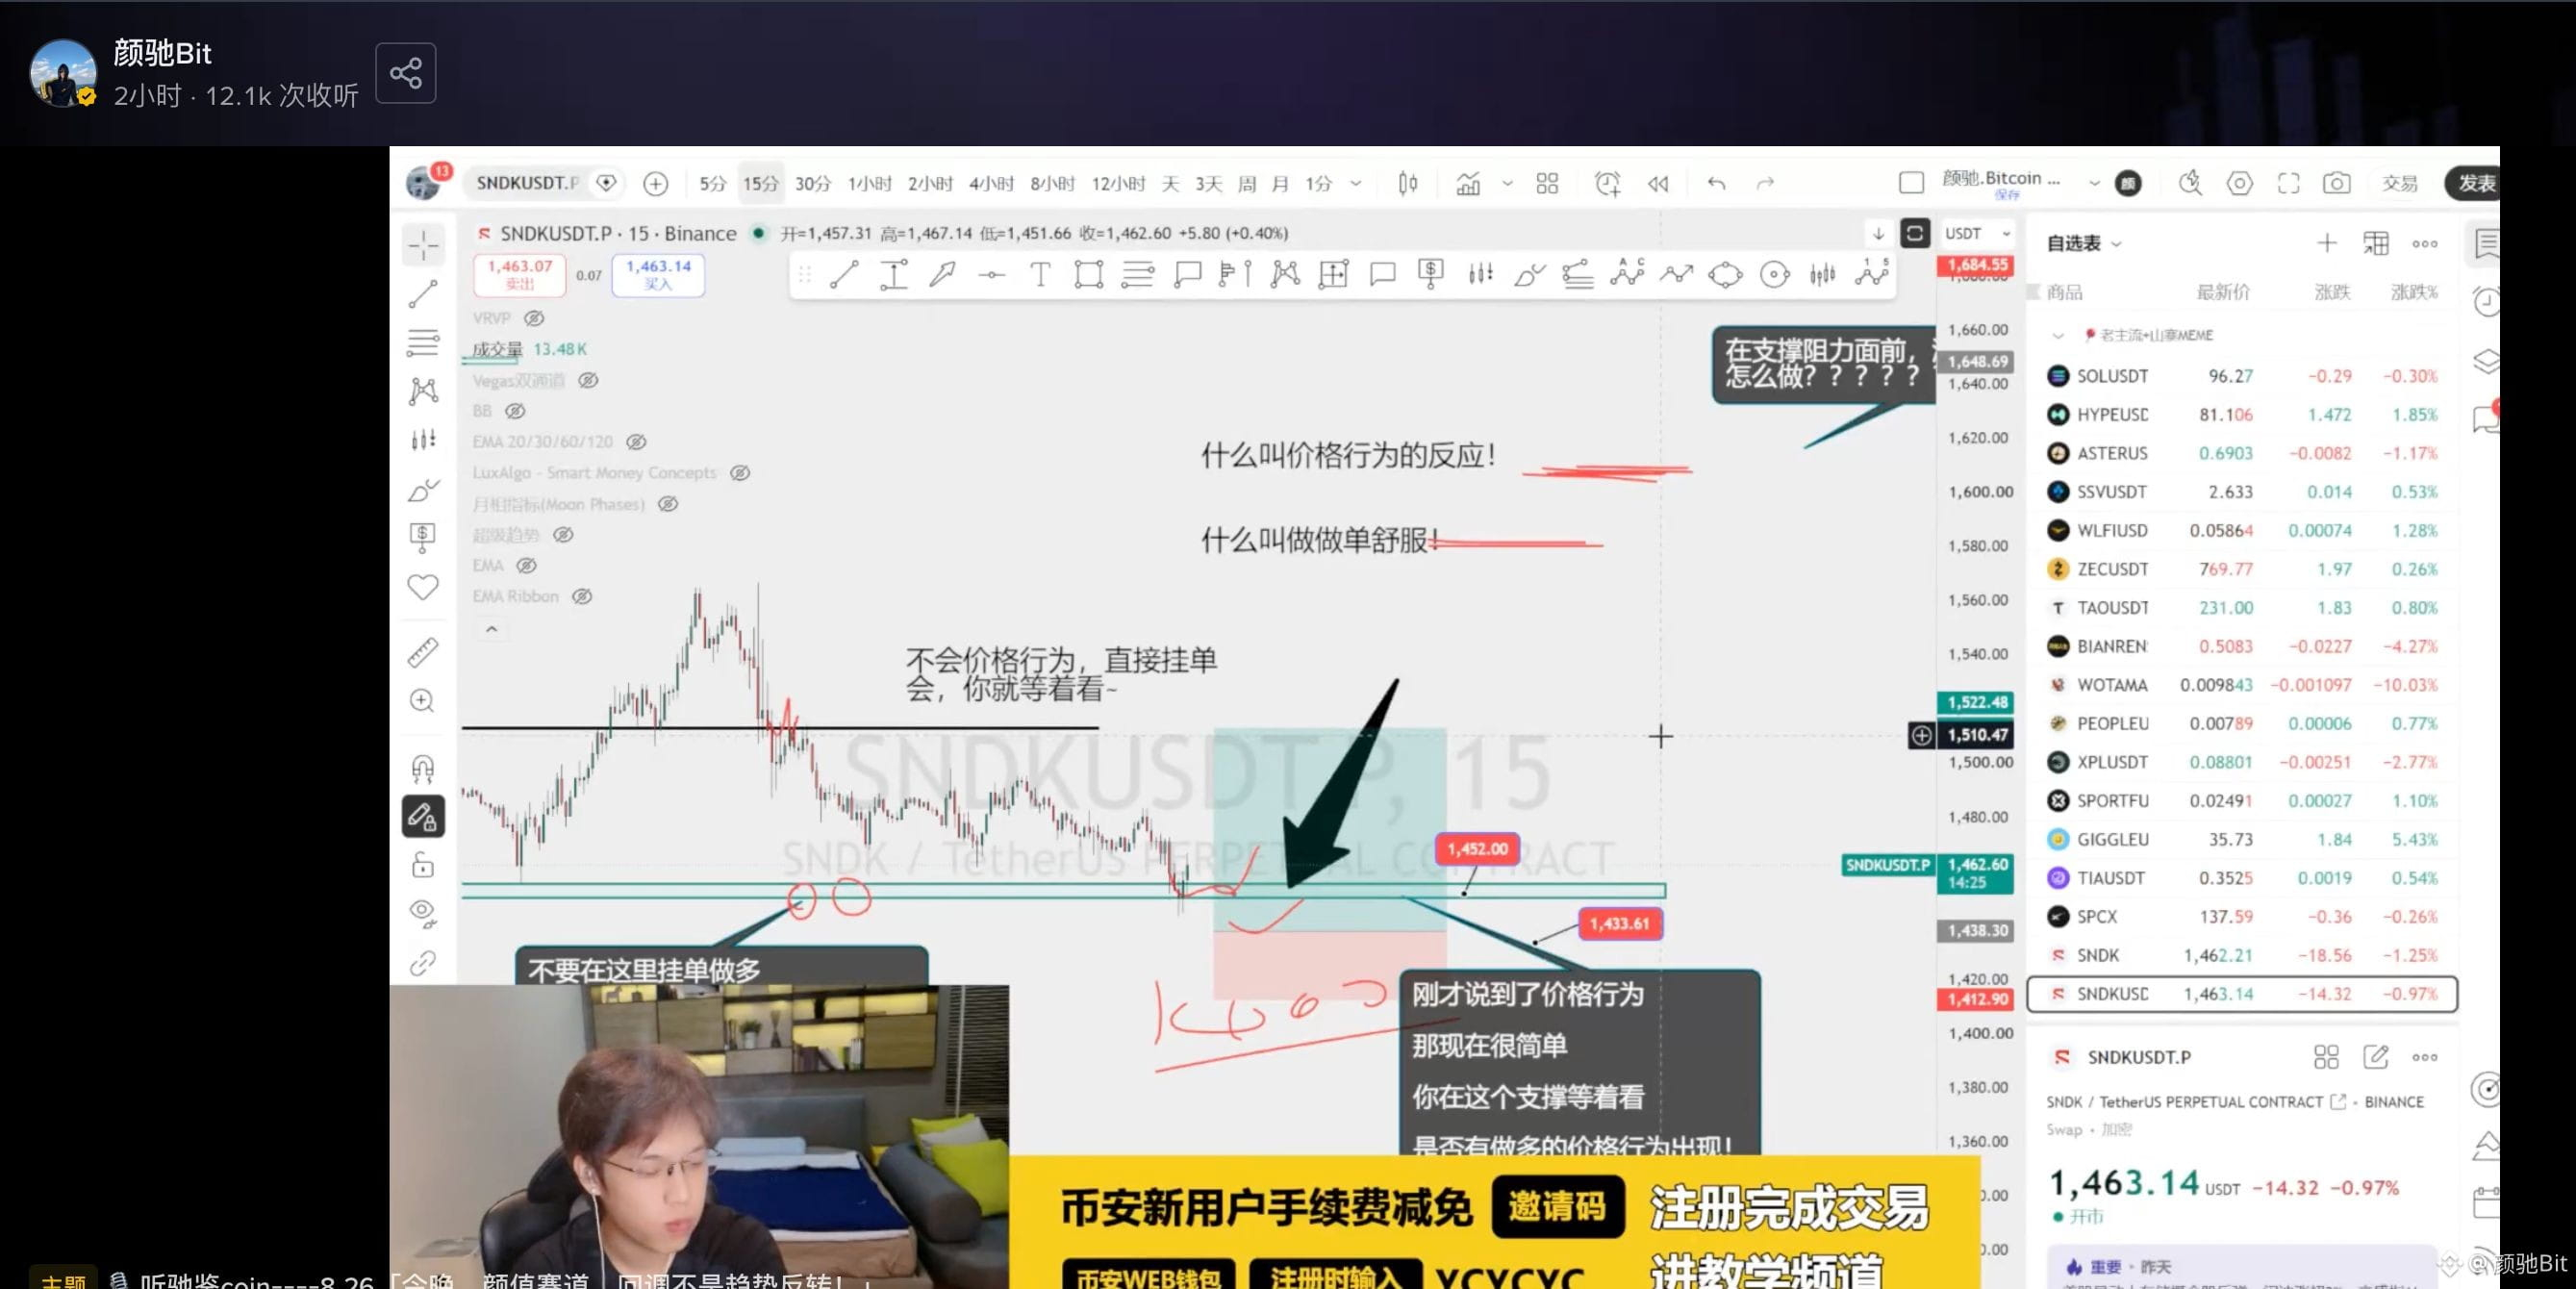The height and width of the screenshot is (1289, 2576).
Task: Open the 自选表 watchlist dropdown
Action: pyautogui.click(x=2084, y=243)
